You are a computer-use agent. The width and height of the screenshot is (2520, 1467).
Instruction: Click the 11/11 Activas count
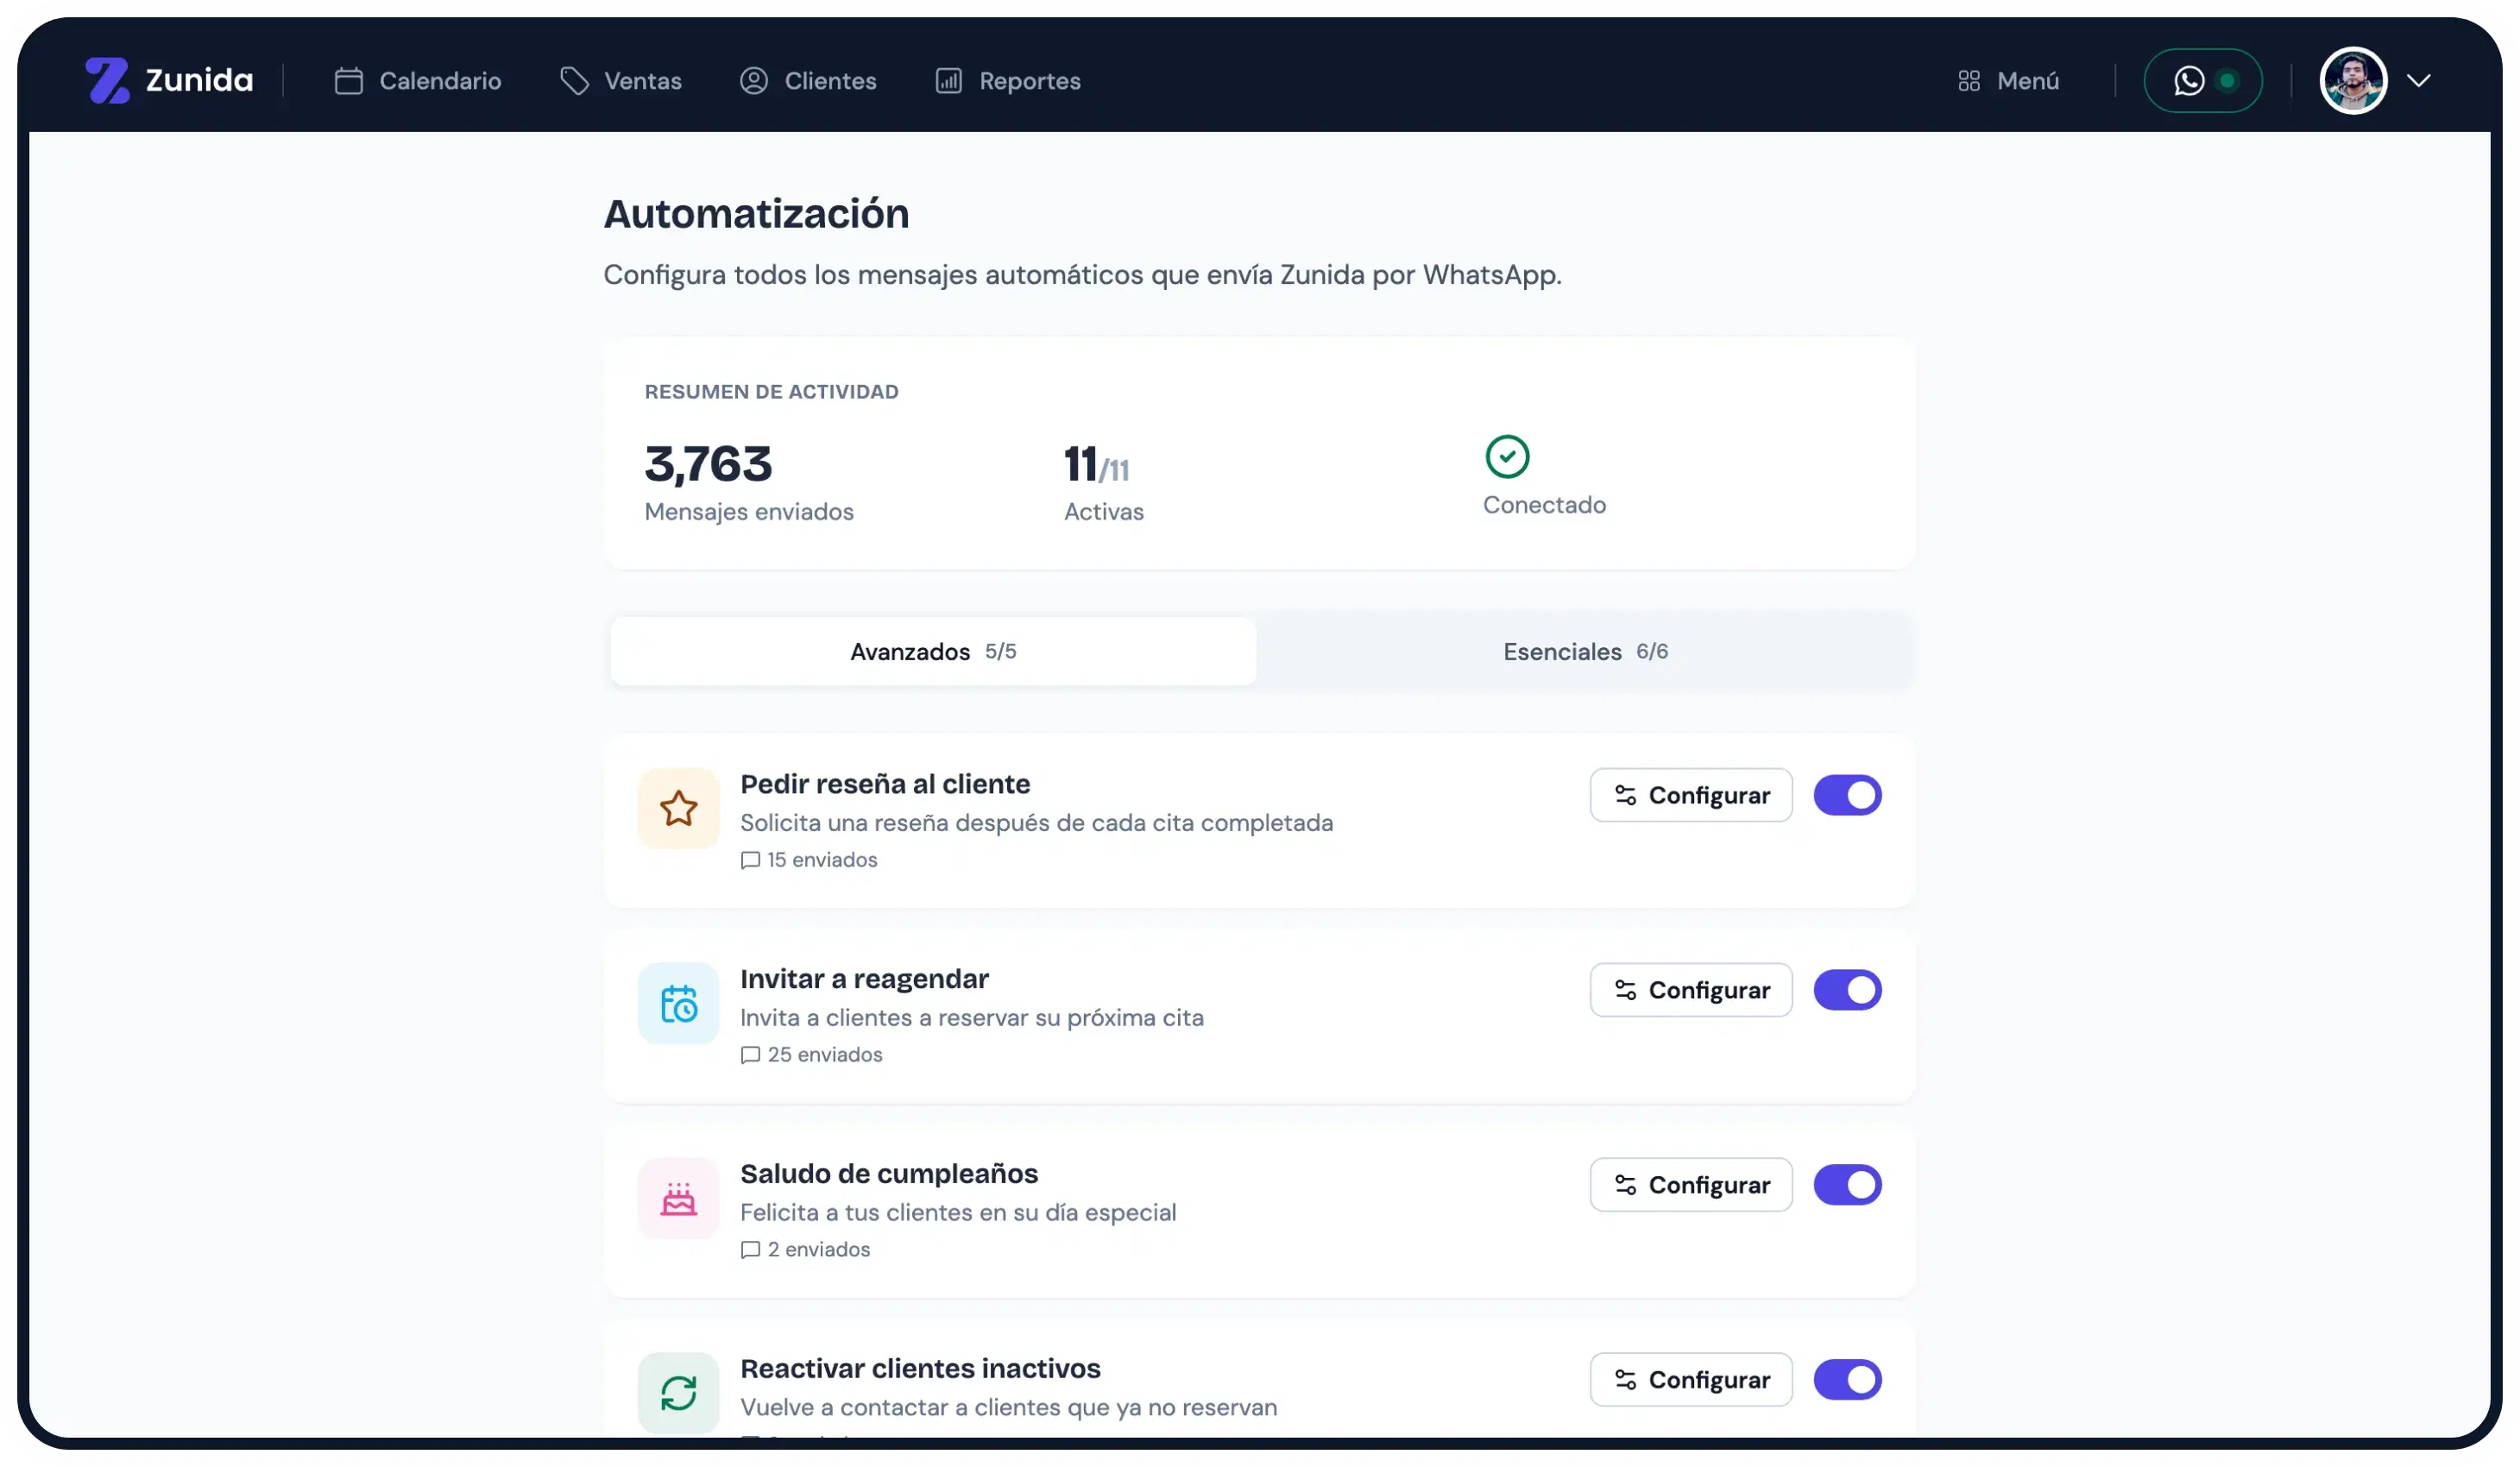[1096, 465]
